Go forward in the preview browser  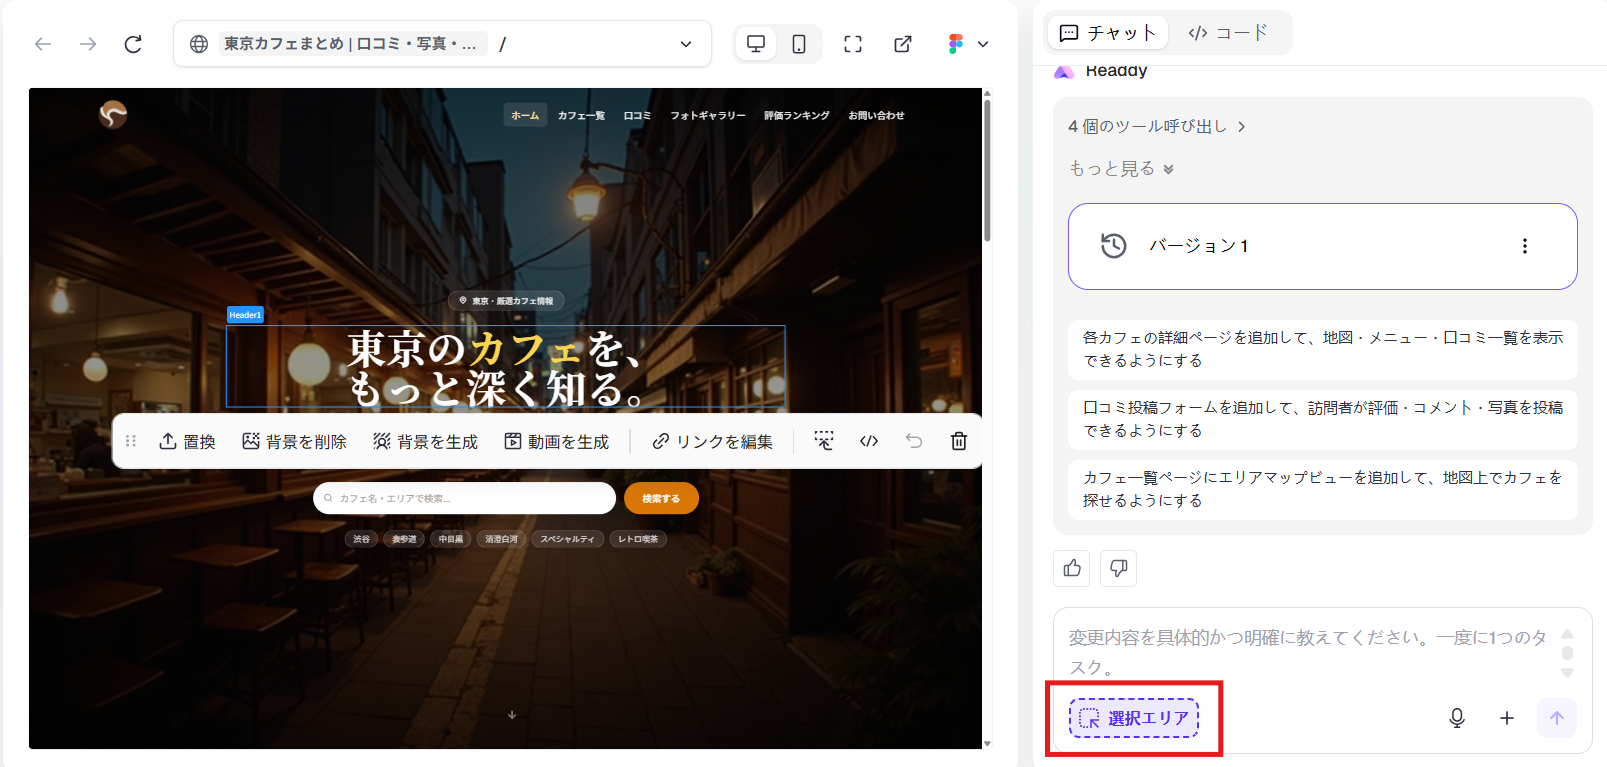click(x=88, y=44)
